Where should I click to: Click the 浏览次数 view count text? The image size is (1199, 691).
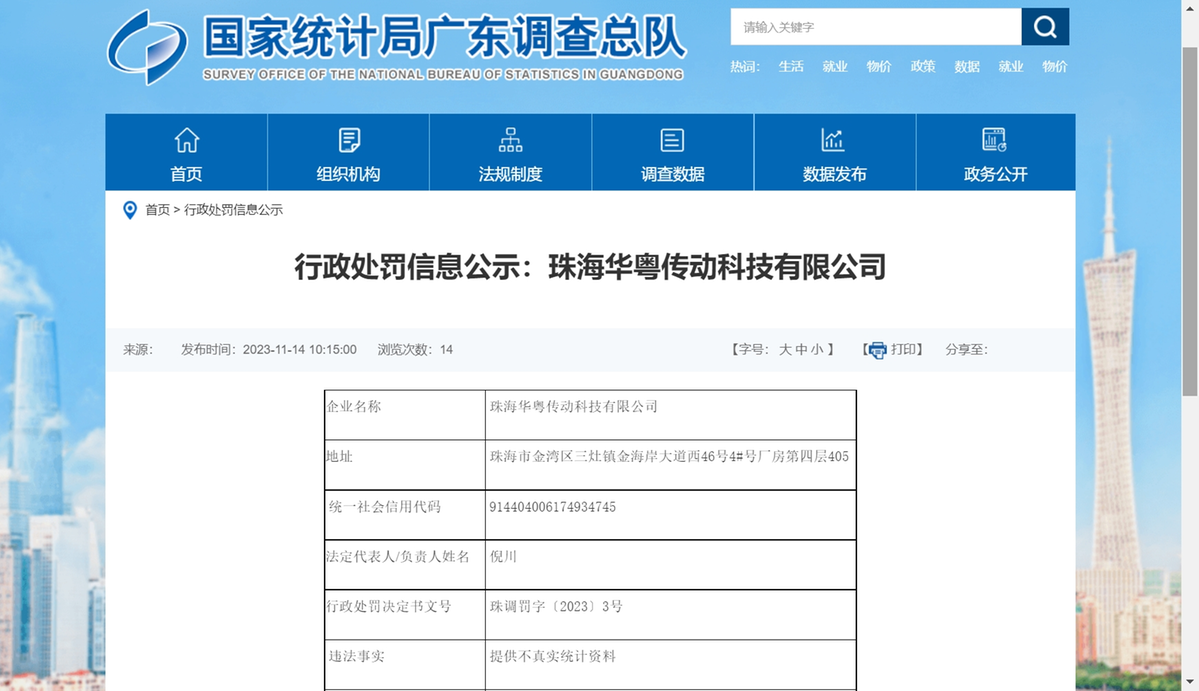click(x=415, y=350)
